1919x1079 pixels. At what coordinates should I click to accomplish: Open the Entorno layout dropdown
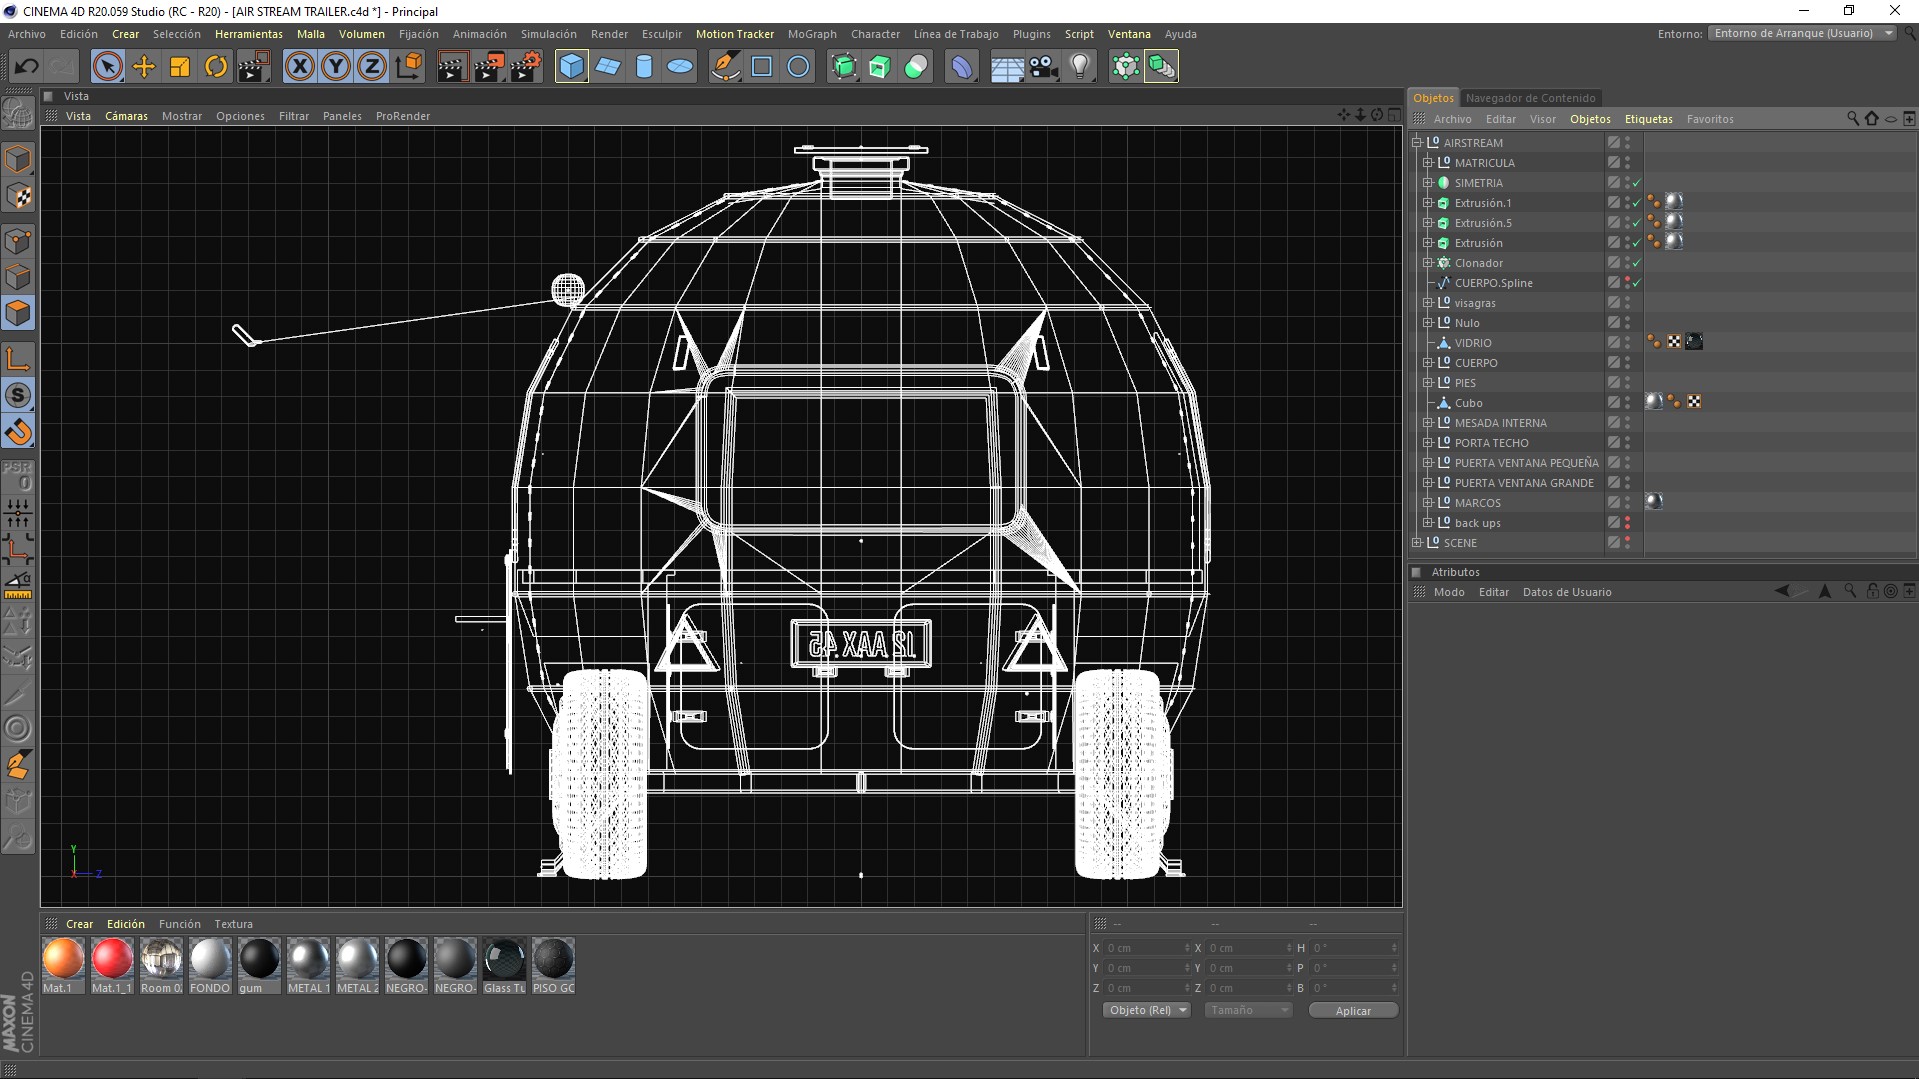click(1802, 34)
